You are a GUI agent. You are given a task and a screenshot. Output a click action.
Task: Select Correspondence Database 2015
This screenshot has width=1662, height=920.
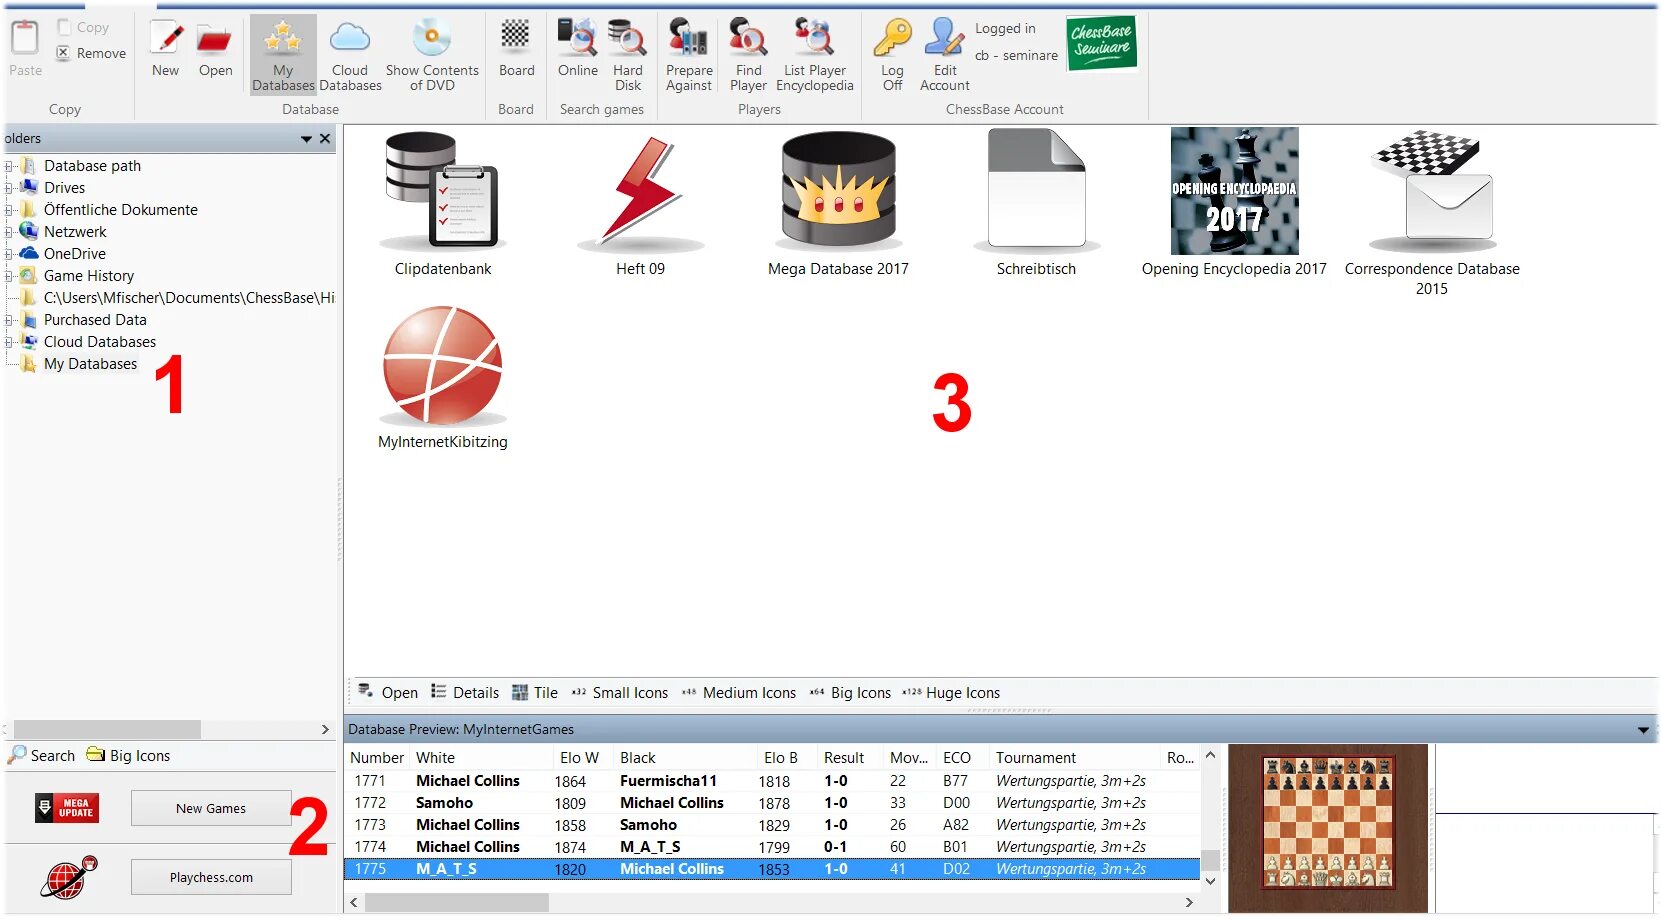click(1432, 213)
